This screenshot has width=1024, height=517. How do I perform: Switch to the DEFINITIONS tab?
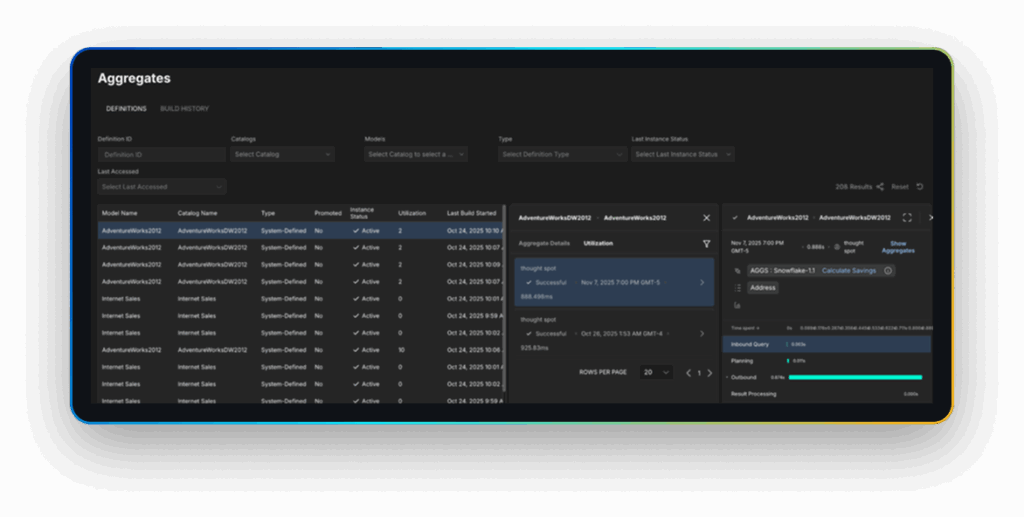[126, 109]
